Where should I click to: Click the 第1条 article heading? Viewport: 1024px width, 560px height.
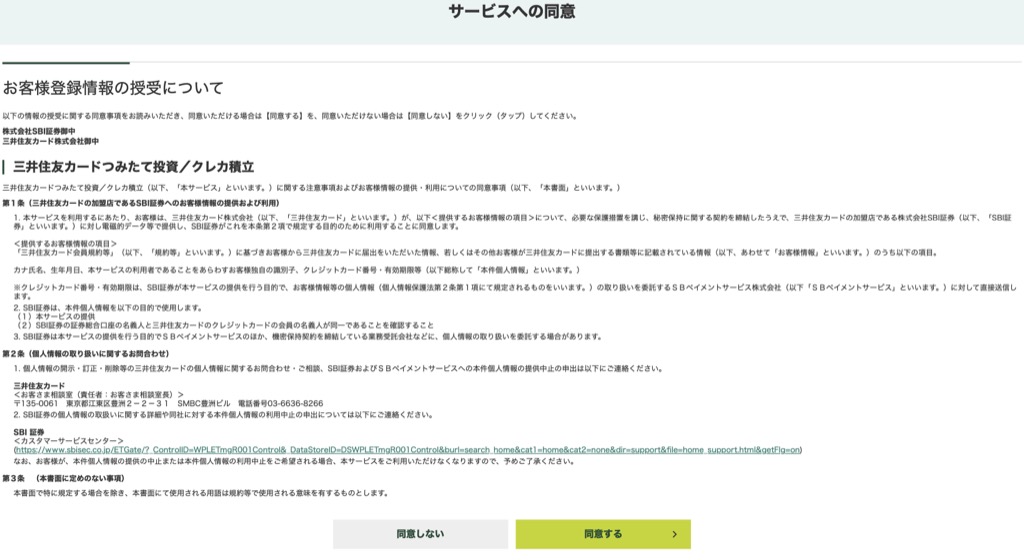pyautogui.click(x=140, y=203)
